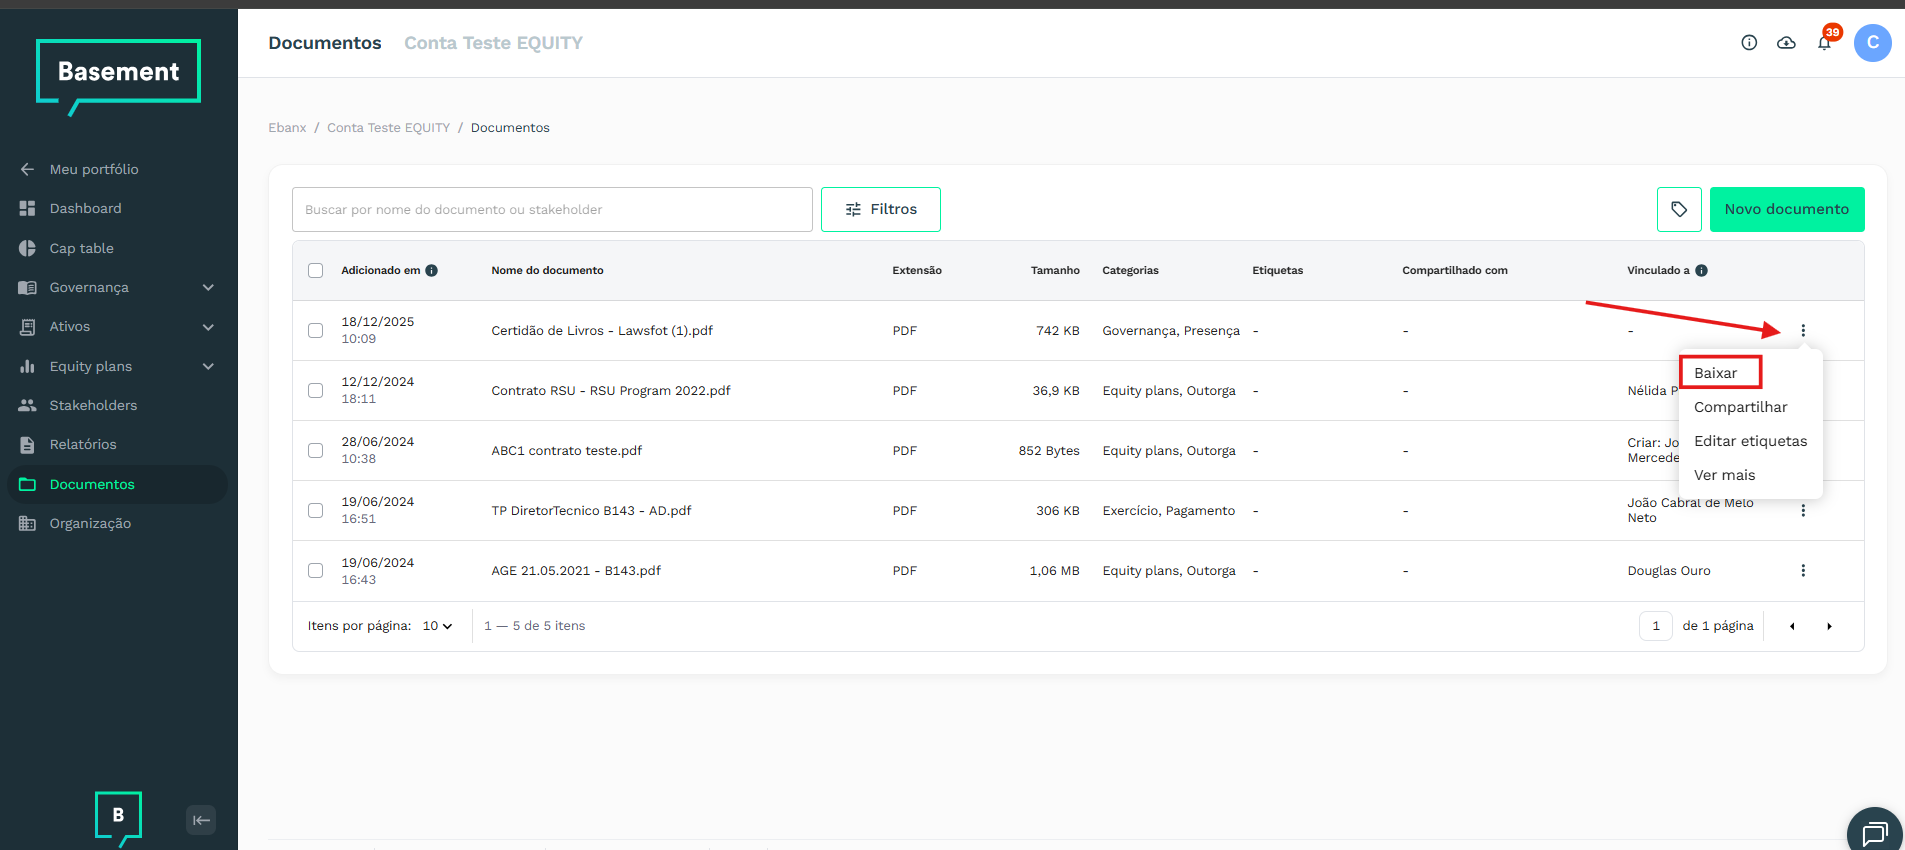
Task: Select Compartilhar in the context menu
Action: tap(1740, 407)
